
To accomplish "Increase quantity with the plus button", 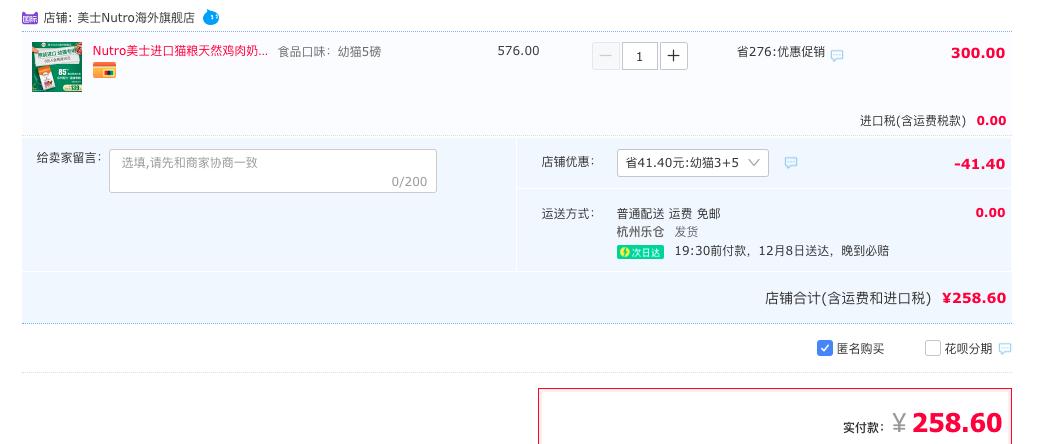I will pyautogui.click(x=673, y=56).
